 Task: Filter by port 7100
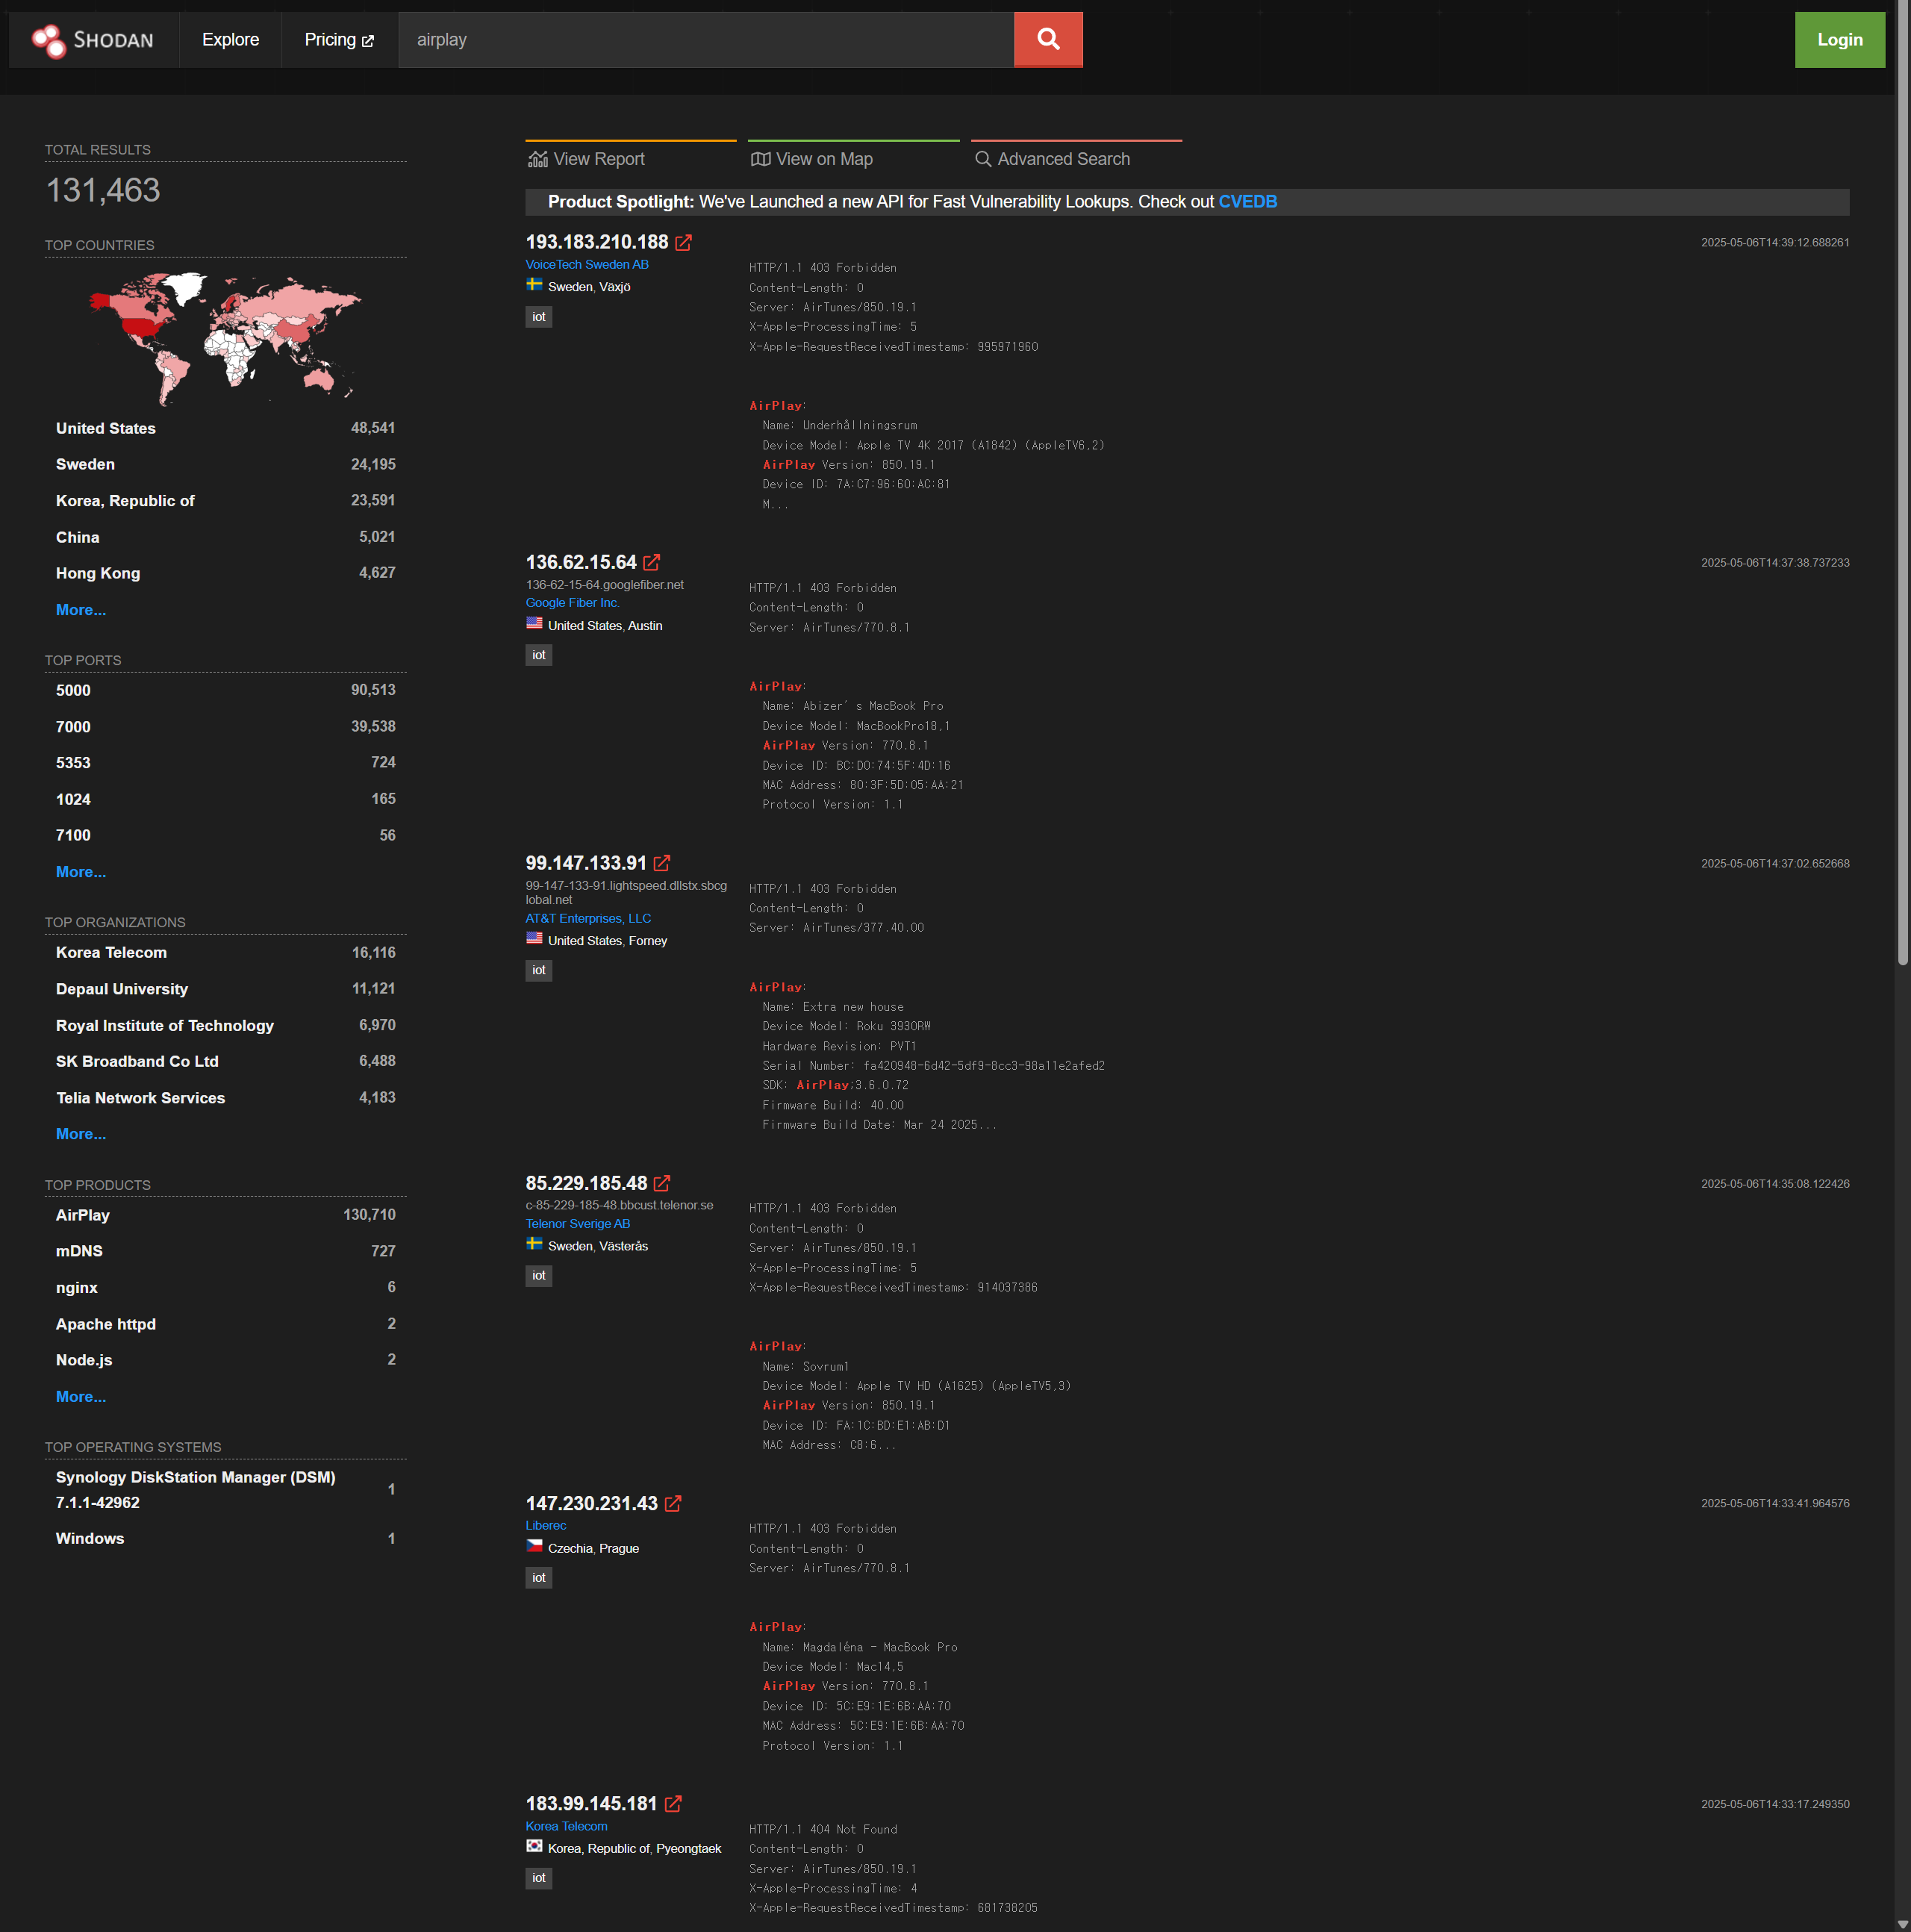(x=225, y=835)
